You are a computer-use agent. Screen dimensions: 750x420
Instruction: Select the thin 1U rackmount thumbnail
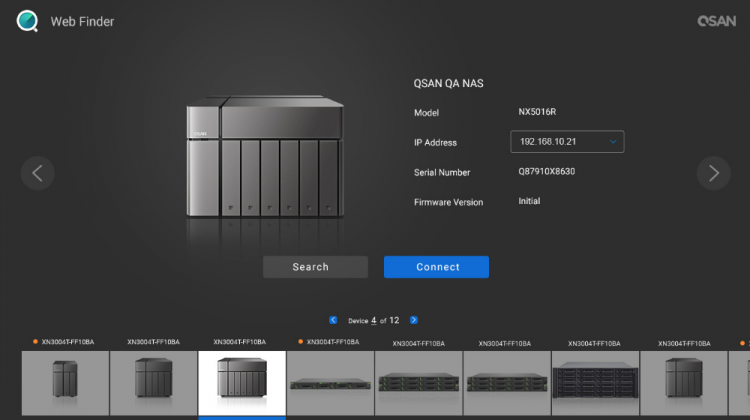coord(330,382)
